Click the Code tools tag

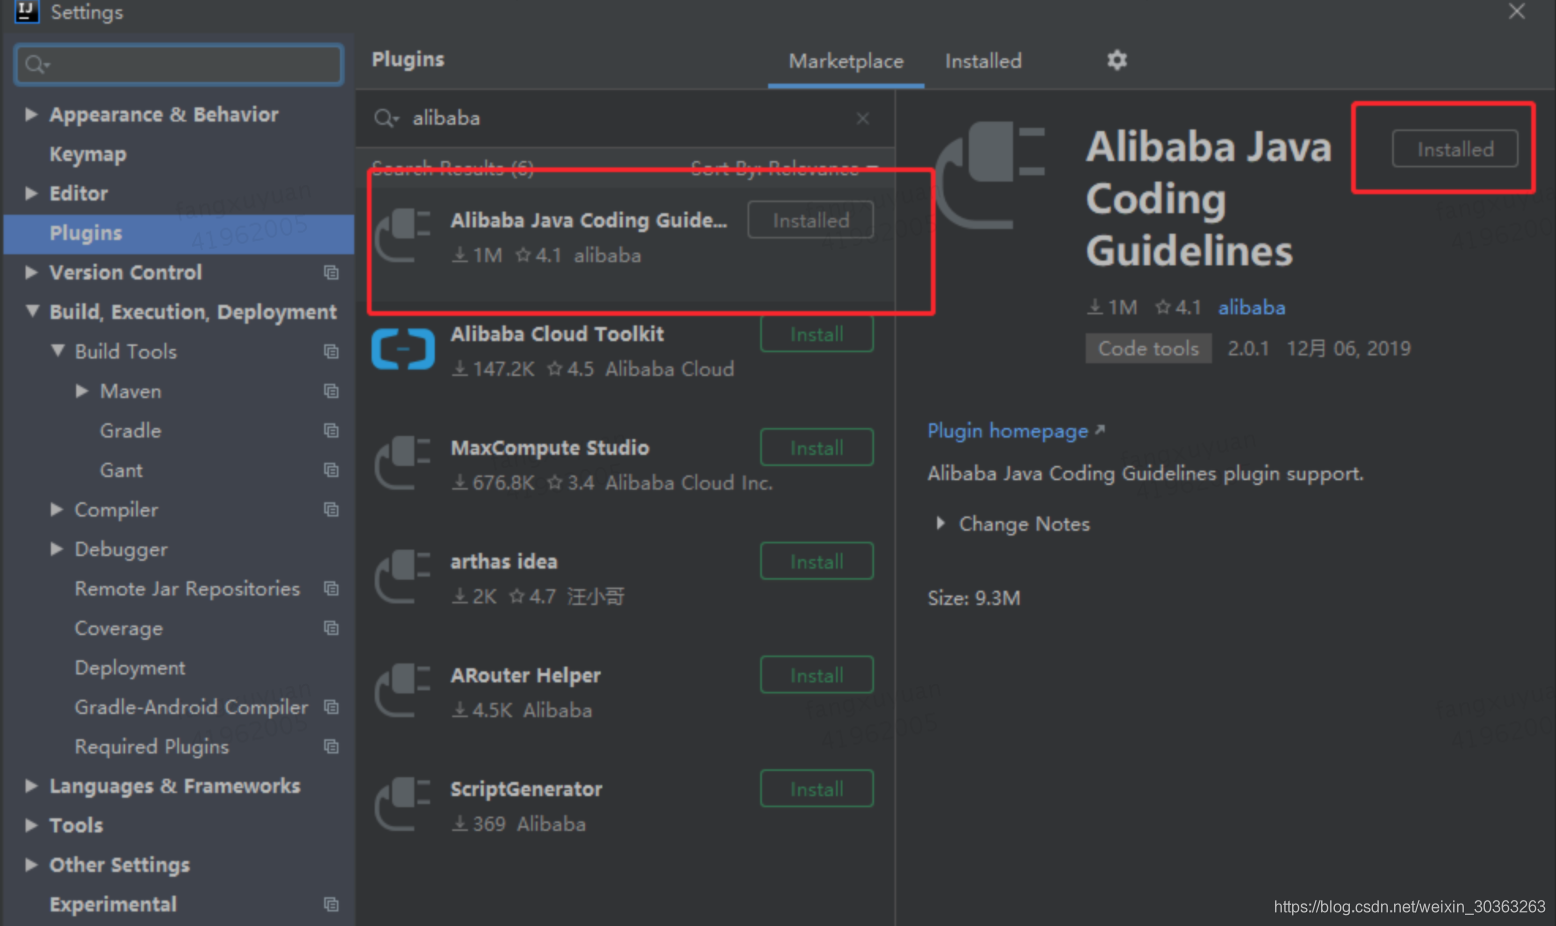tap(1148, 348)
